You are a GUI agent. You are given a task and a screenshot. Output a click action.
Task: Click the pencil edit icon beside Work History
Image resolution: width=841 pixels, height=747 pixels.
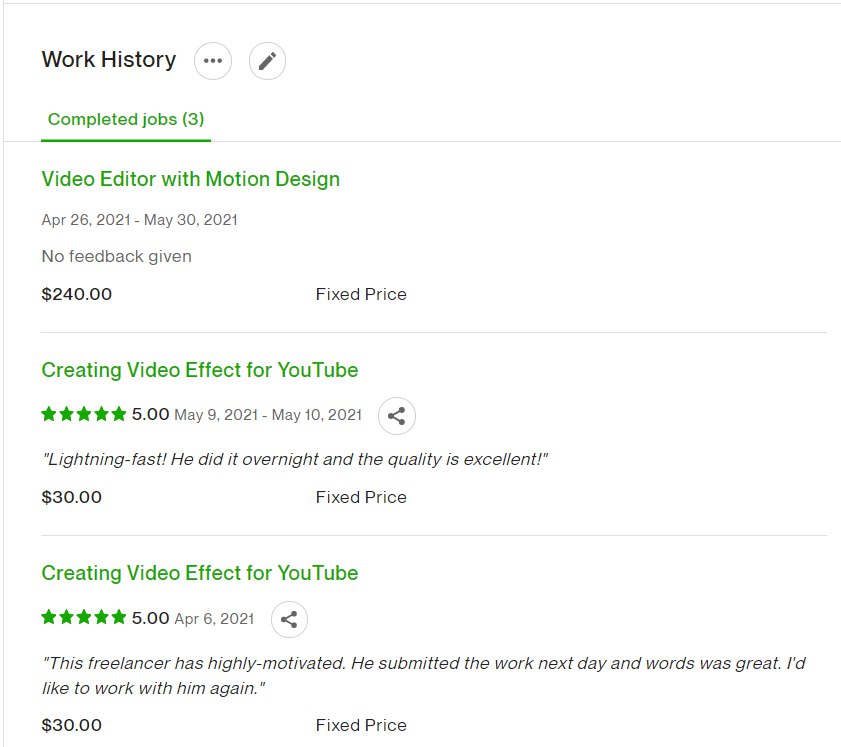click(267, 61)
